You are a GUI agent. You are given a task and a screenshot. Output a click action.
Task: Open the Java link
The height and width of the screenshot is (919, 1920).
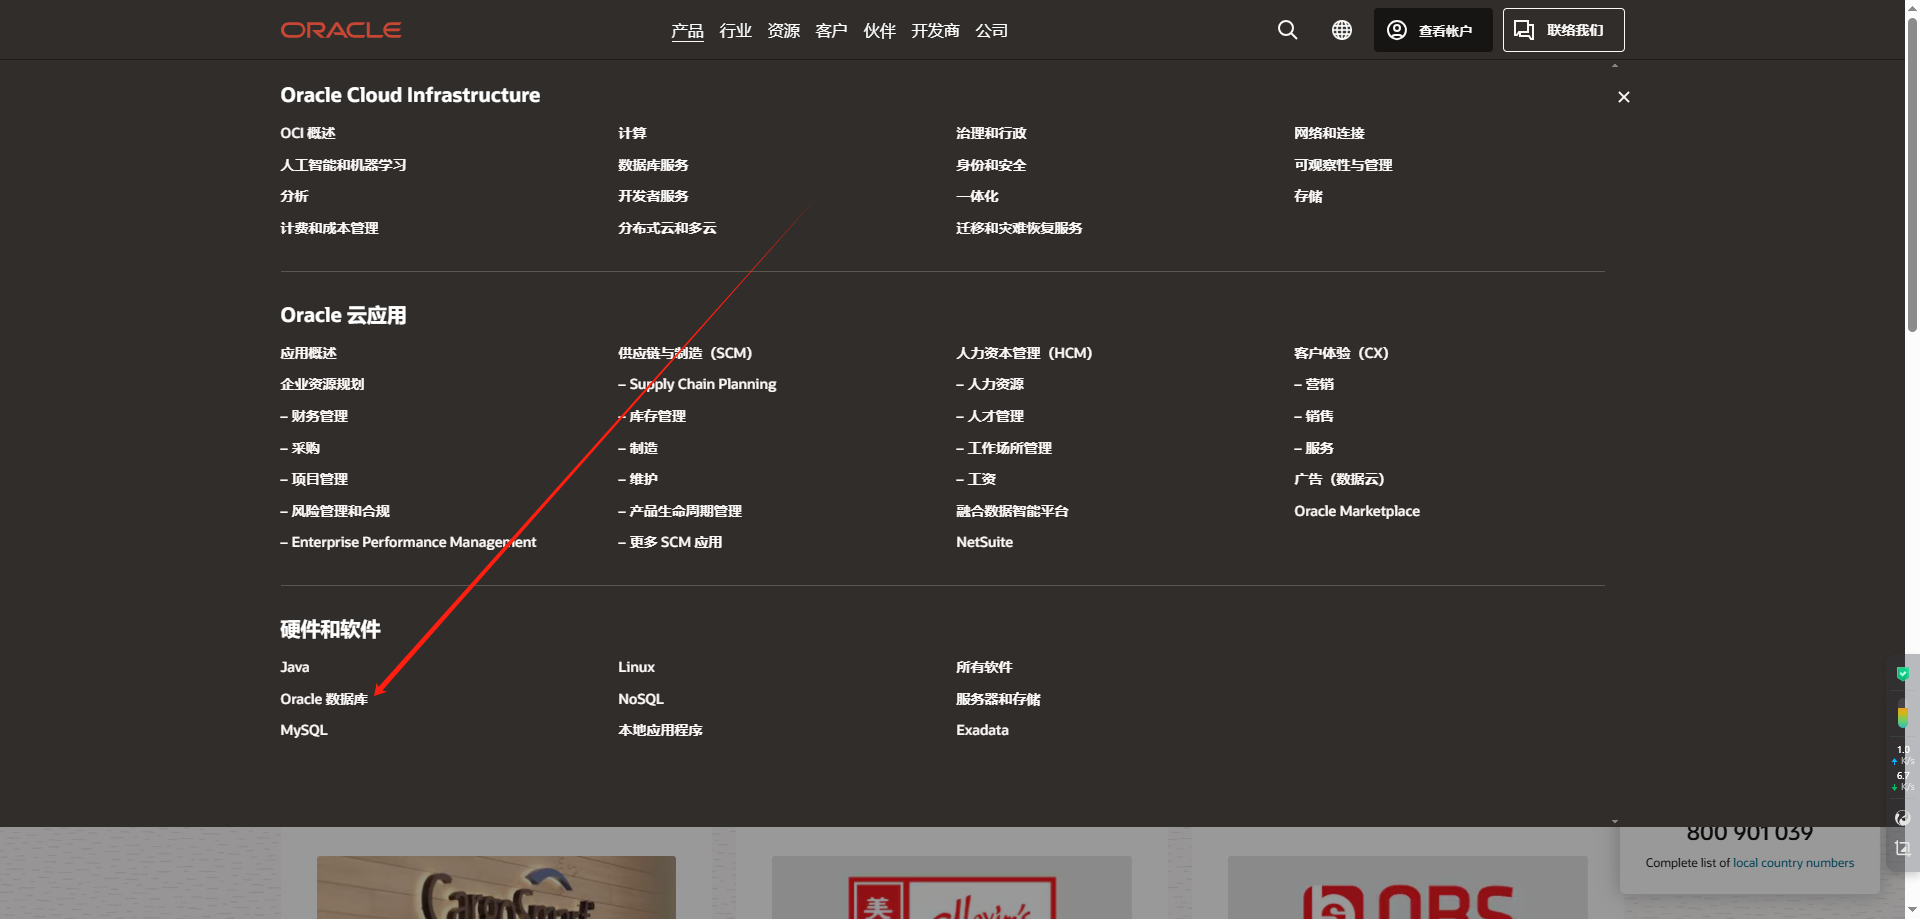click(294, 667)
